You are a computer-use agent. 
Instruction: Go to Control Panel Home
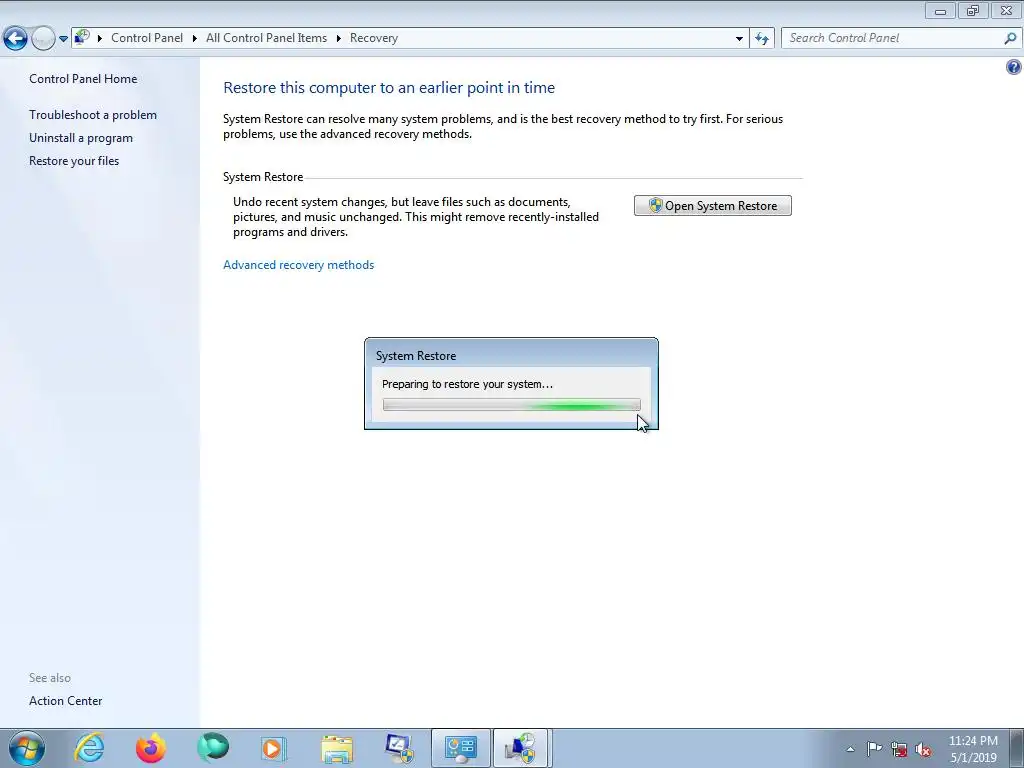point(83,79)
